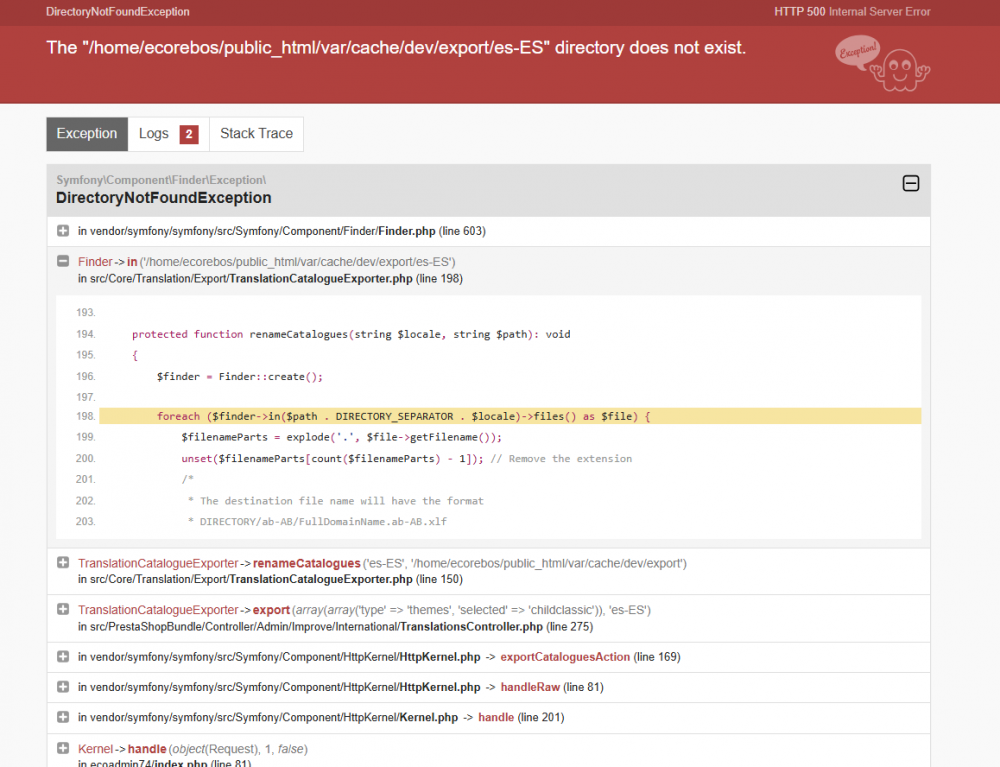
Task: Click the Finder class link
Action: pyautogui.click(x=95, y=262)
